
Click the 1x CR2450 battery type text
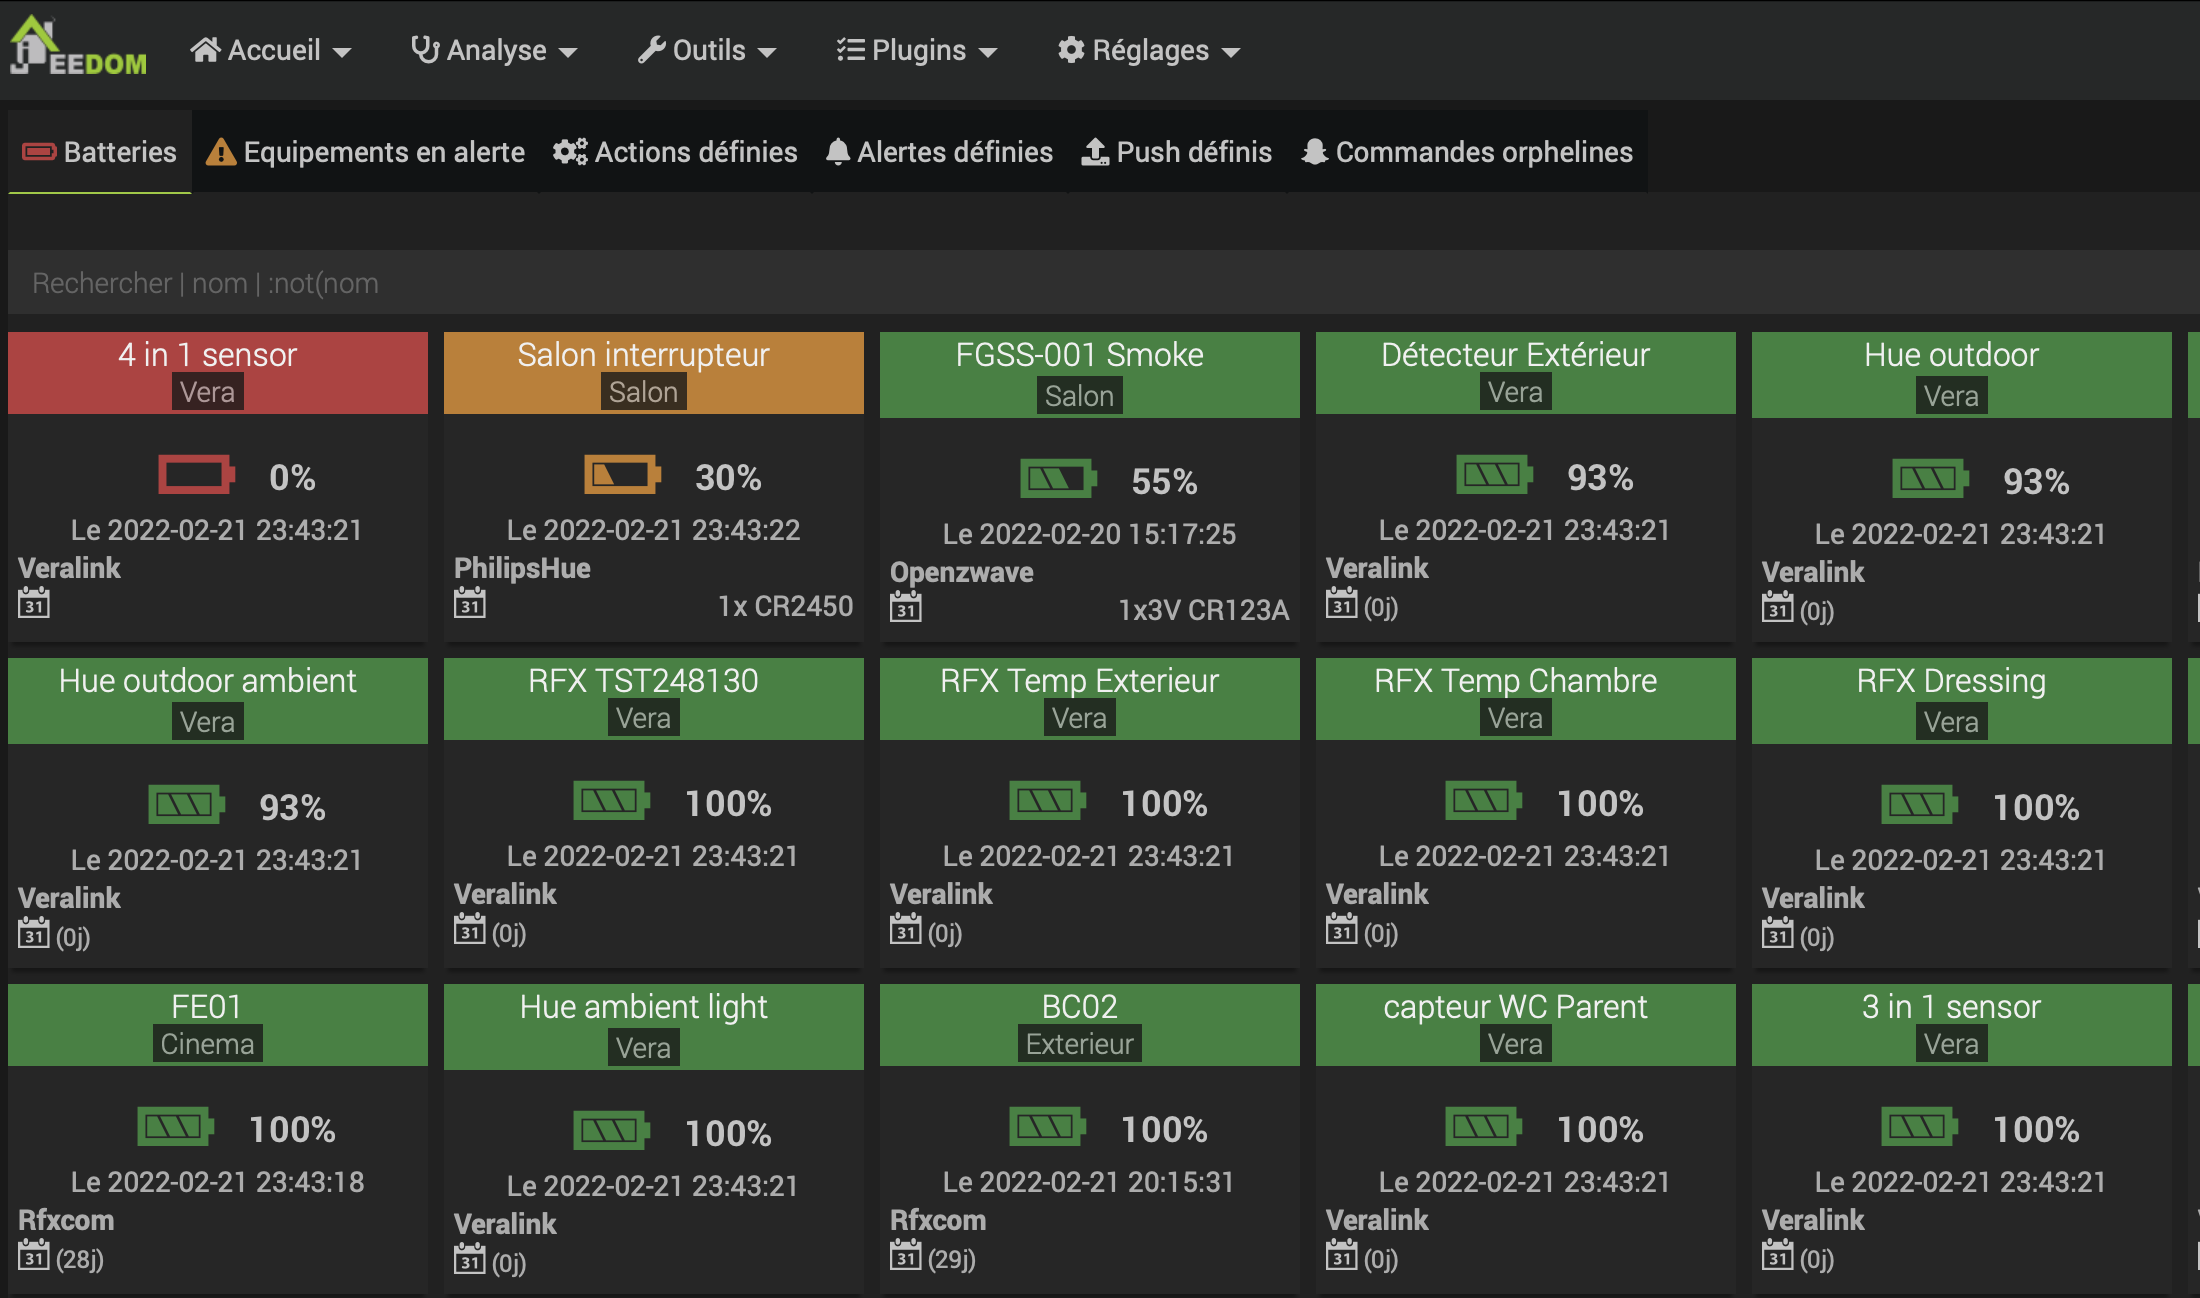(785, 606)
